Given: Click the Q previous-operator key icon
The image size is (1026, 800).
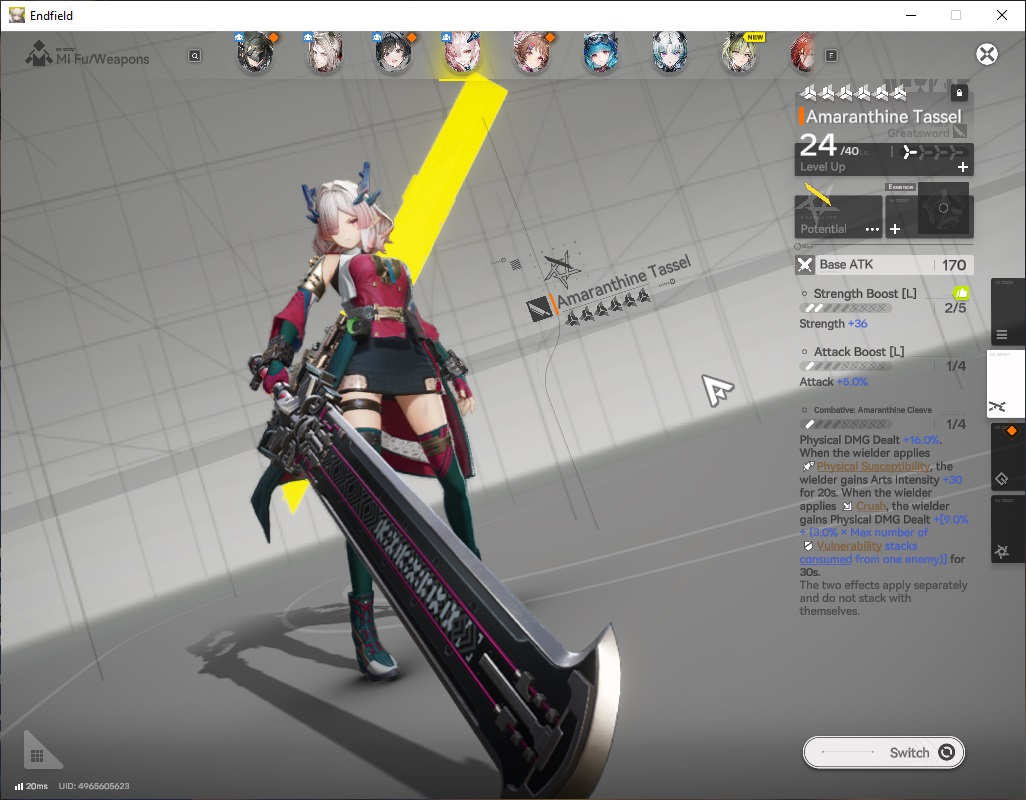Looking at the screenshot, I should click(194, 56).
